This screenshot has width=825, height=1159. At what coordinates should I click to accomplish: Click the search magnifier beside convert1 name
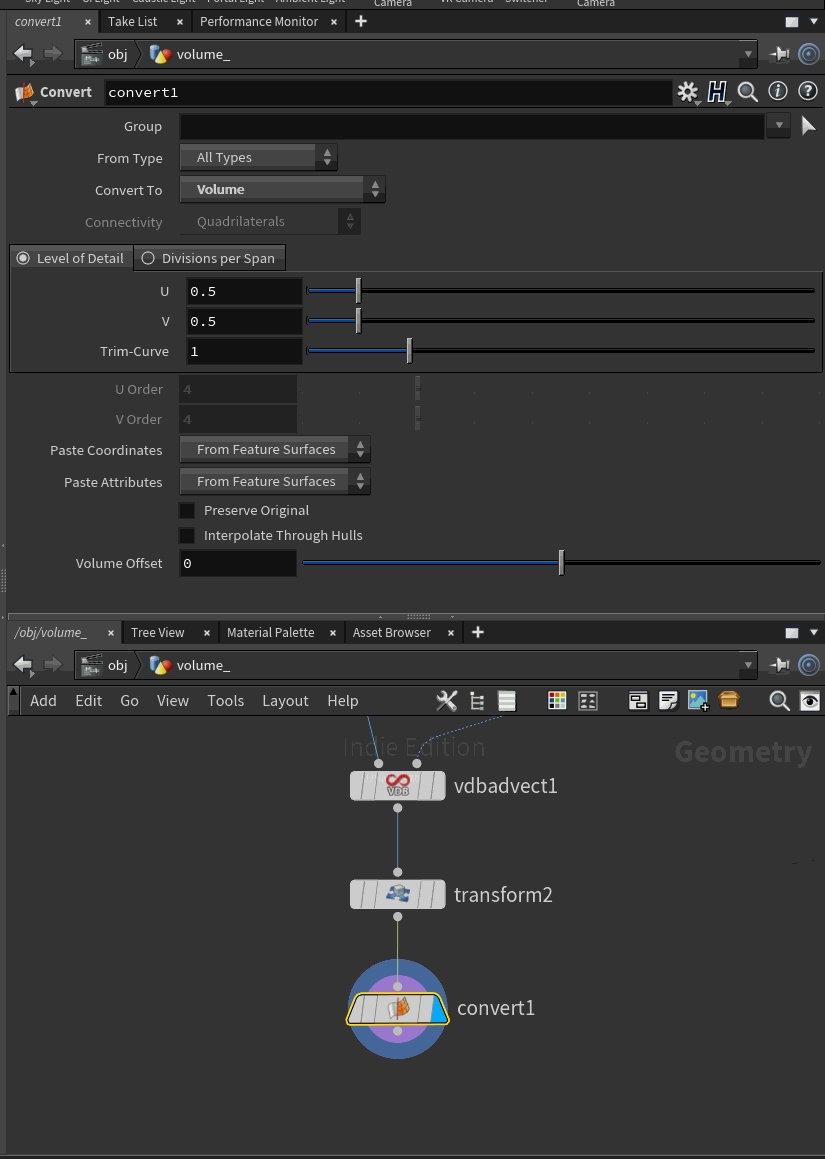tap(747, 92)
